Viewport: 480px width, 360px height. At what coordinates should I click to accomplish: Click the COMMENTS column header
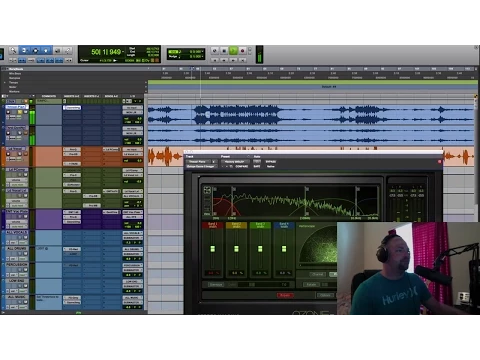pyautogui.click(x=49, y=96)
